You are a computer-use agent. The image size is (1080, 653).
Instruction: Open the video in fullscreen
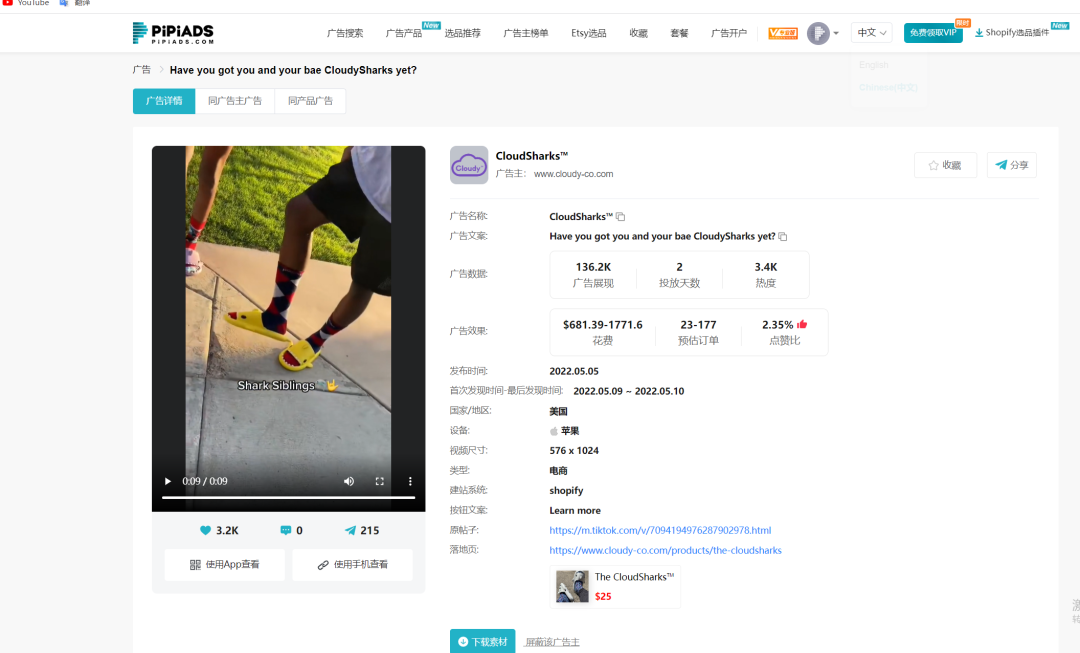[x=380, y=481]
